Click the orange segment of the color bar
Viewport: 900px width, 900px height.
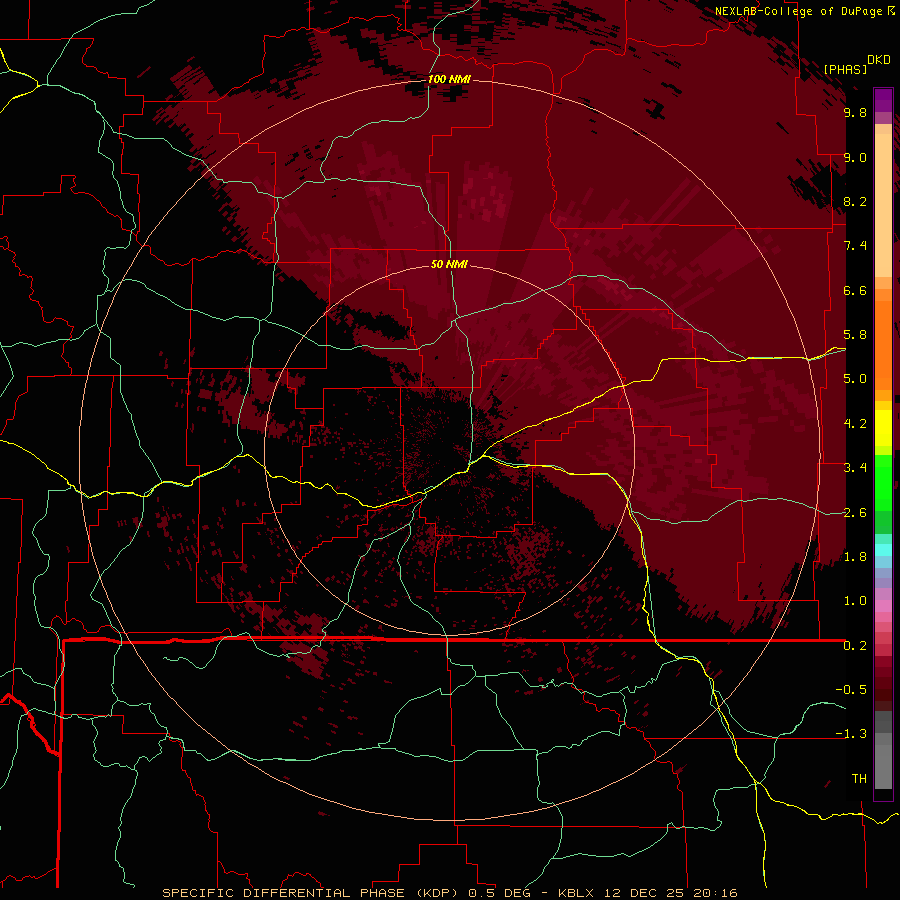pyautogui.click(x=883, y=344)
